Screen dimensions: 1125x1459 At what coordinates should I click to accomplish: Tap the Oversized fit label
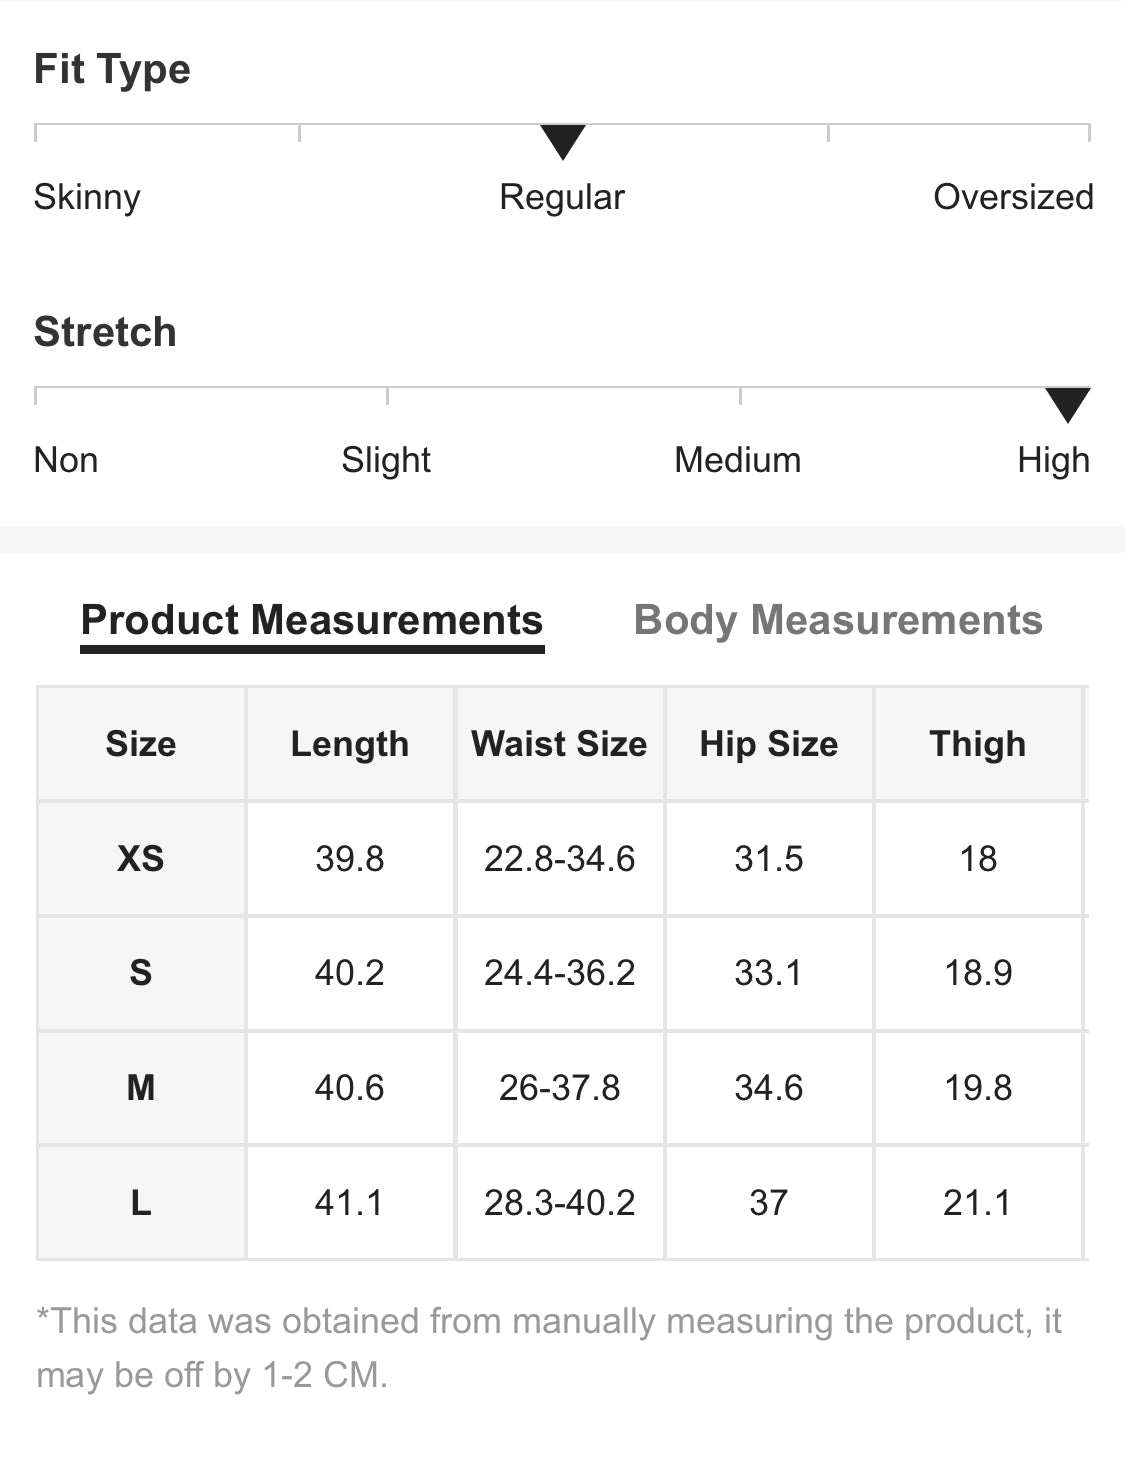coord(1012,197)
